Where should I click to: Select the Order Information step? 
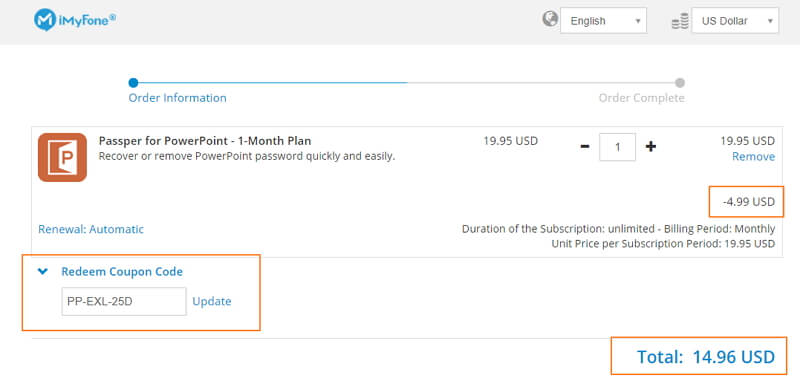tap(178, 98)
